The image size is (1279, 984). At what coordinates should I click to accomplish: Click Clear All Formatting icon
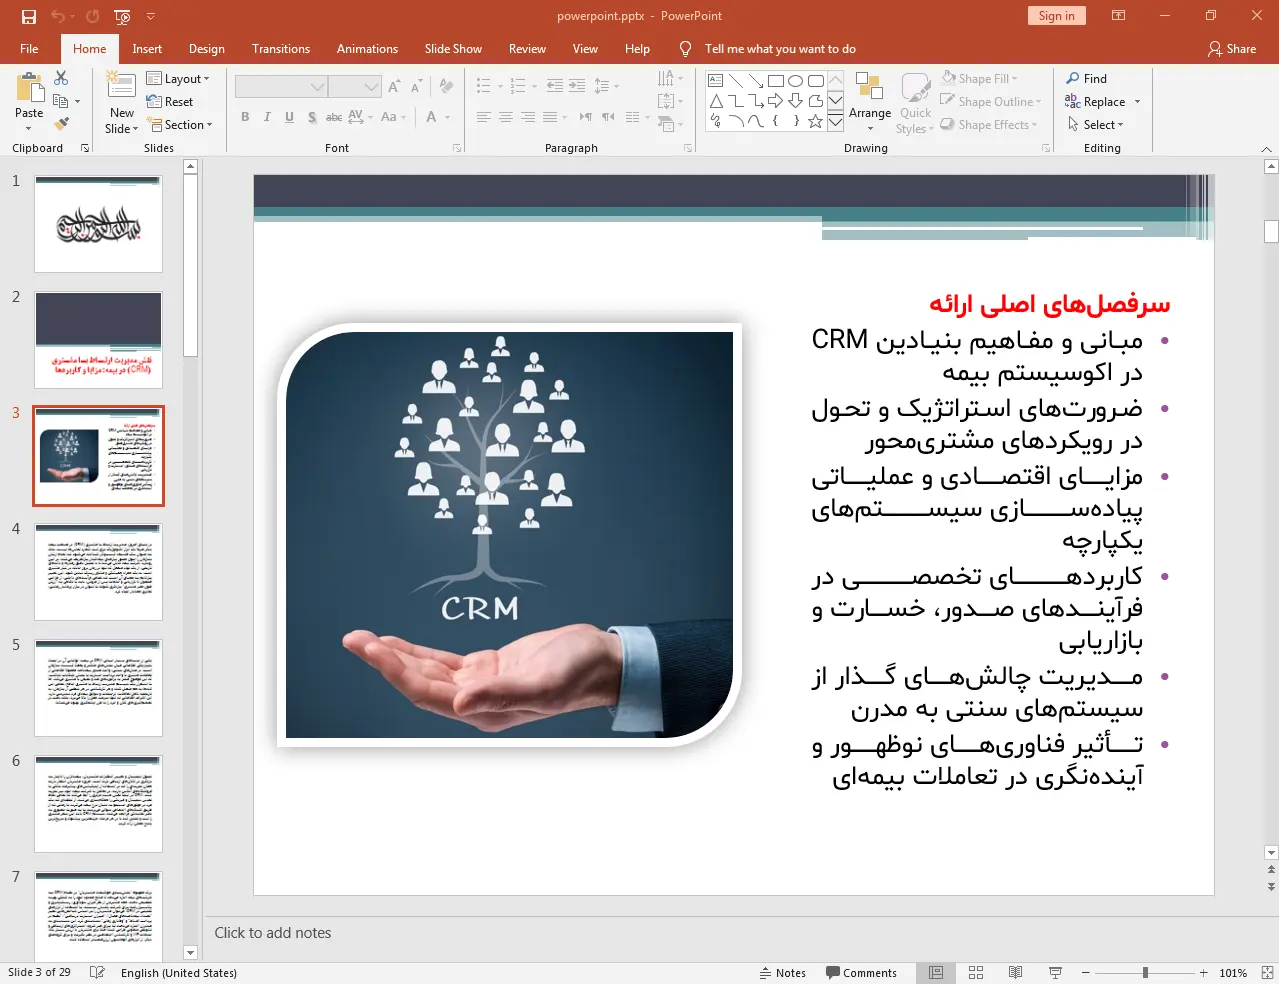click(446, 87)
